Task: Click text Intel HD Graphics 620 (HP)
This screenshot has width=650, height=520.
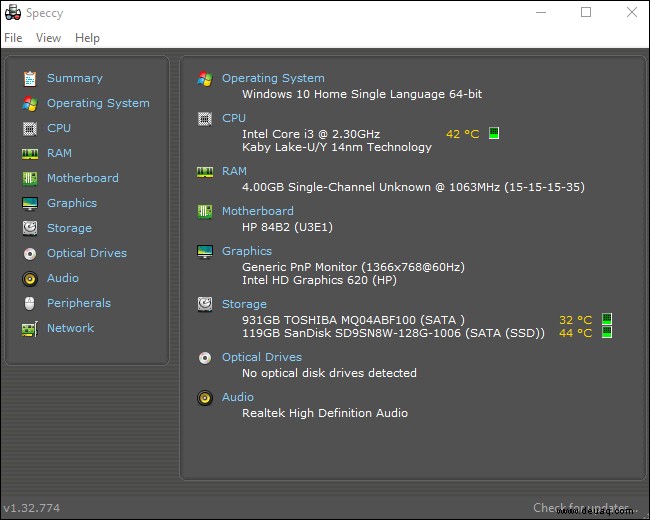Action: pos(319,280)
